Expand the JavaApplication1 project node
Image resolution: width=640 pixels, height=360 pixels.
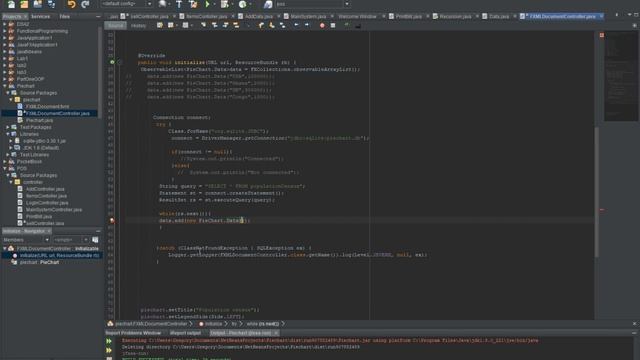pyautogui.click(x=4, y=38)
